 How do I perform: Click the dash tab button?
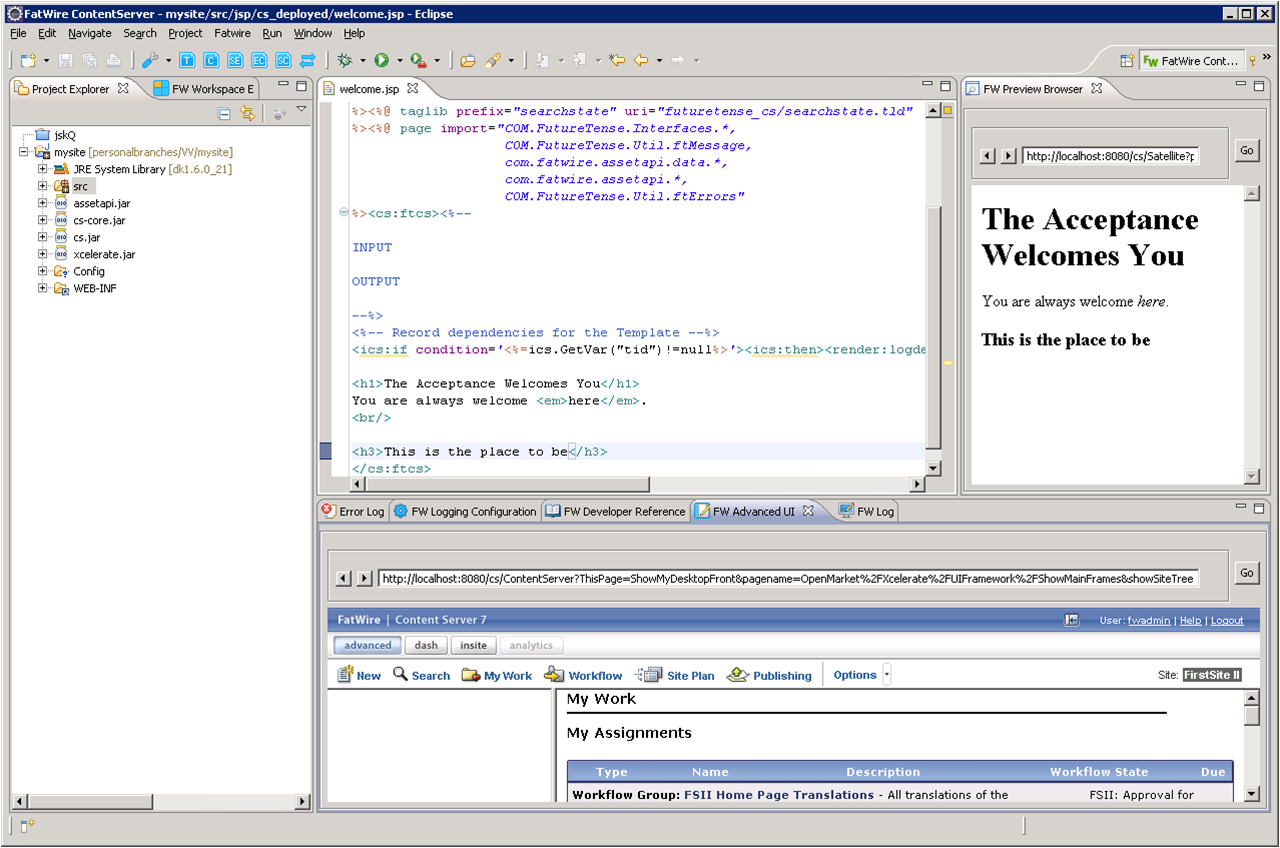click(x=426, y=645)
